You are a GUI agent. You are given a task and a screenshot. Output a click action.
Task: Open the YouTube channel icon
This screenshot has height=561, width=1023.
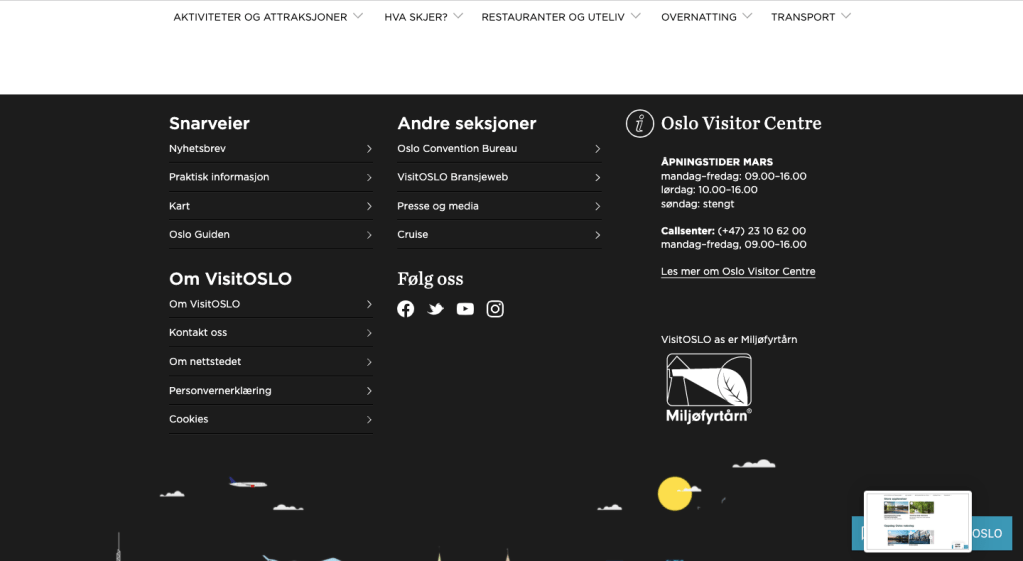click(465, 309)
